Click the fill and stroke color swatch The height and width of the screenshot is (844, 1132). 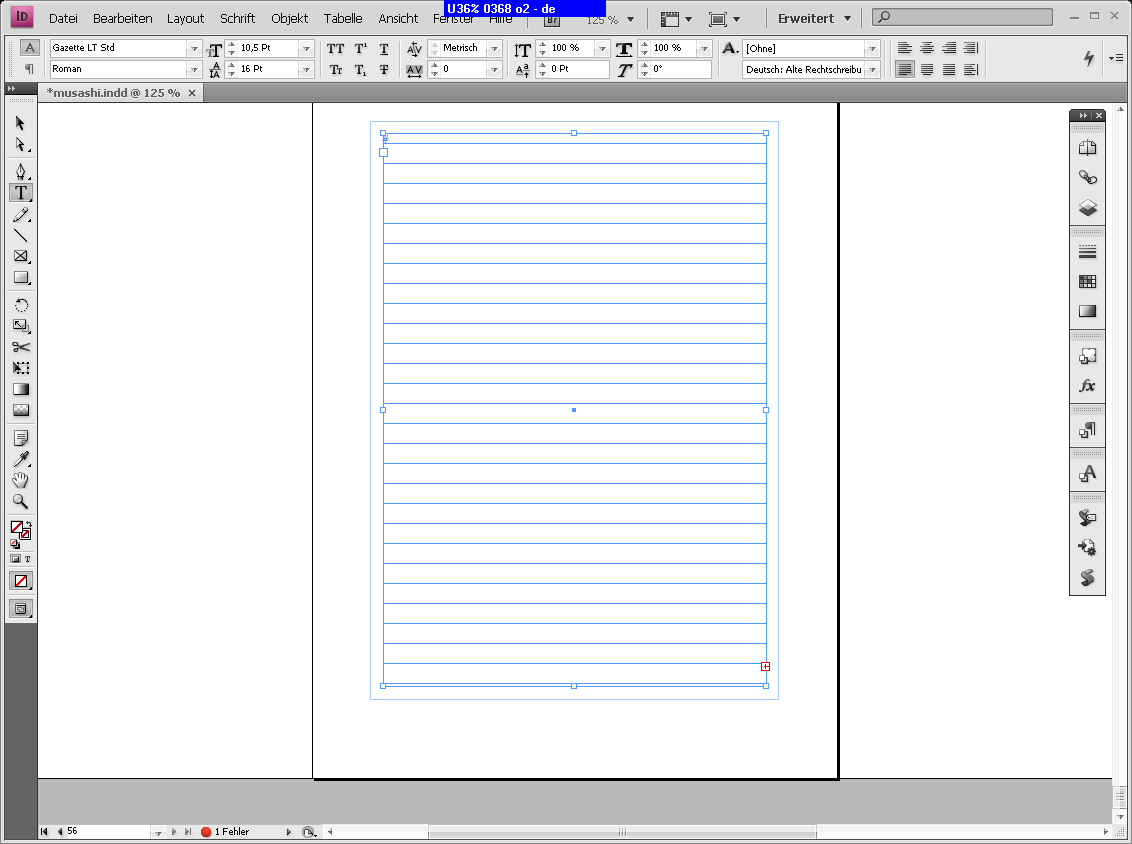[20, 530]
